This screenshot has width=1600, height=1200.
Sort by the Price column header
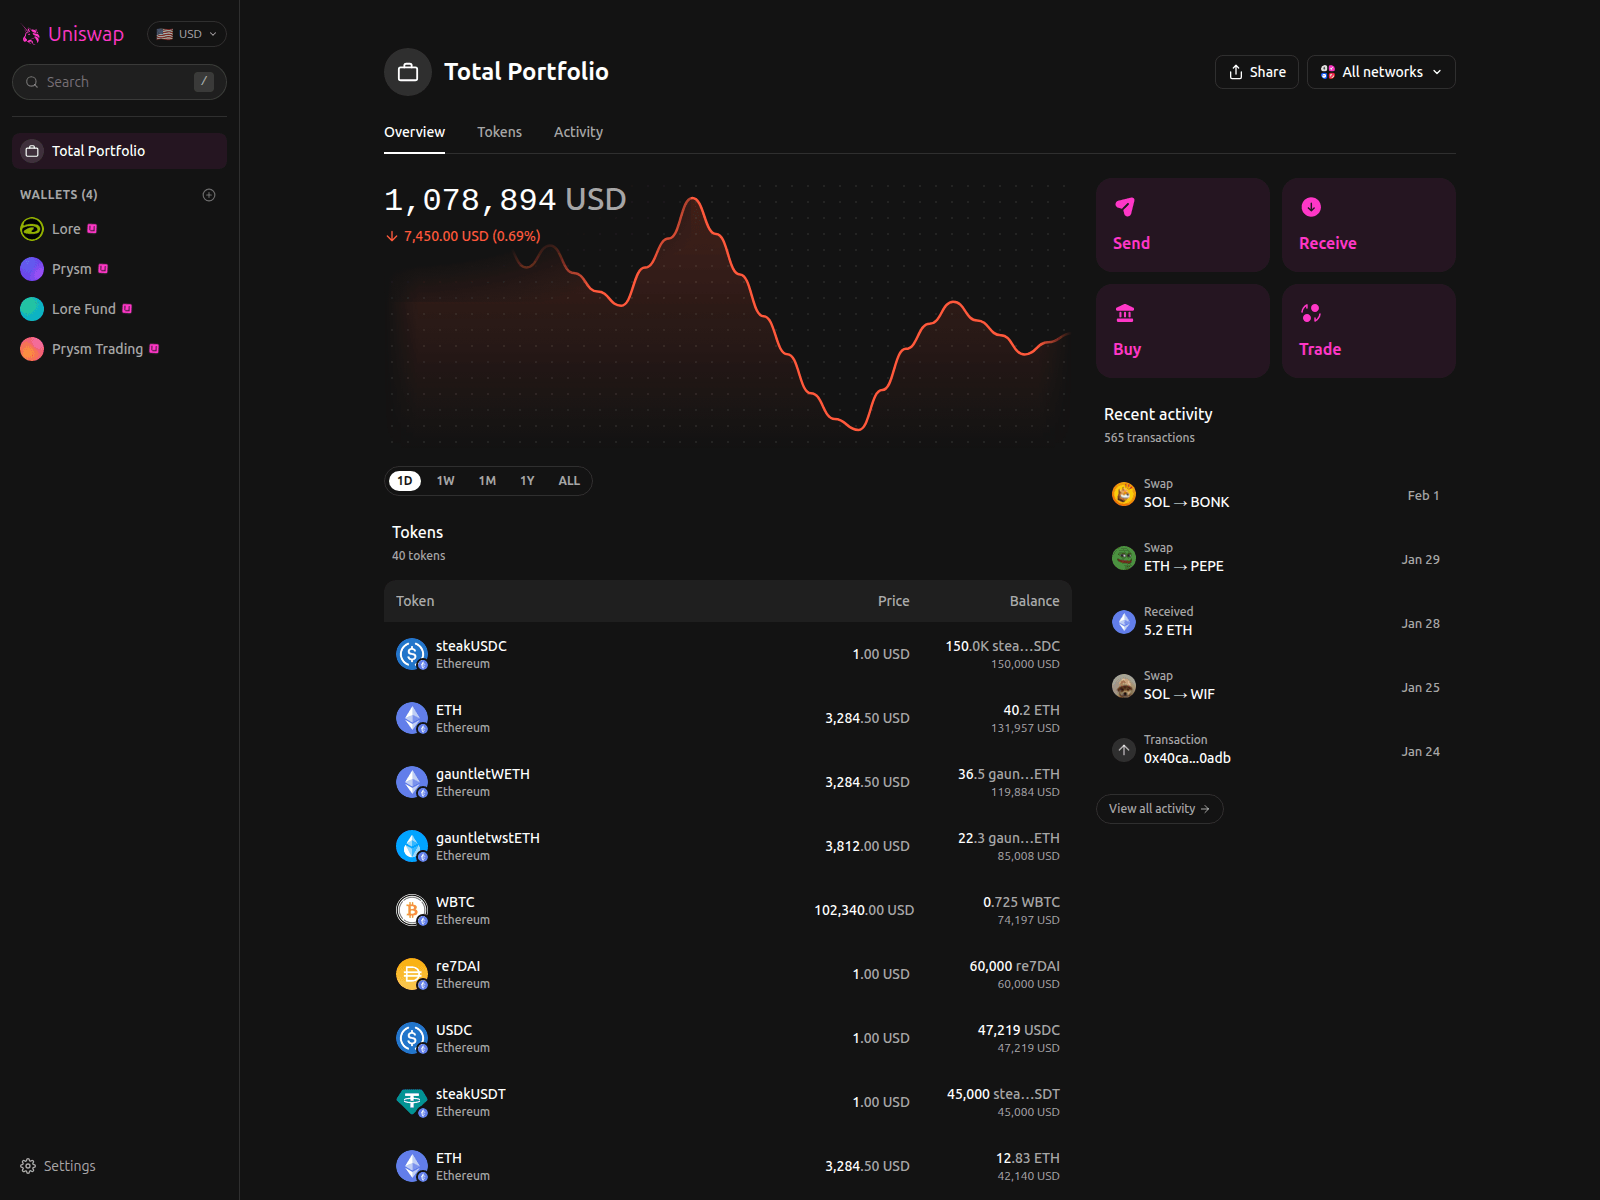(894, 601)
